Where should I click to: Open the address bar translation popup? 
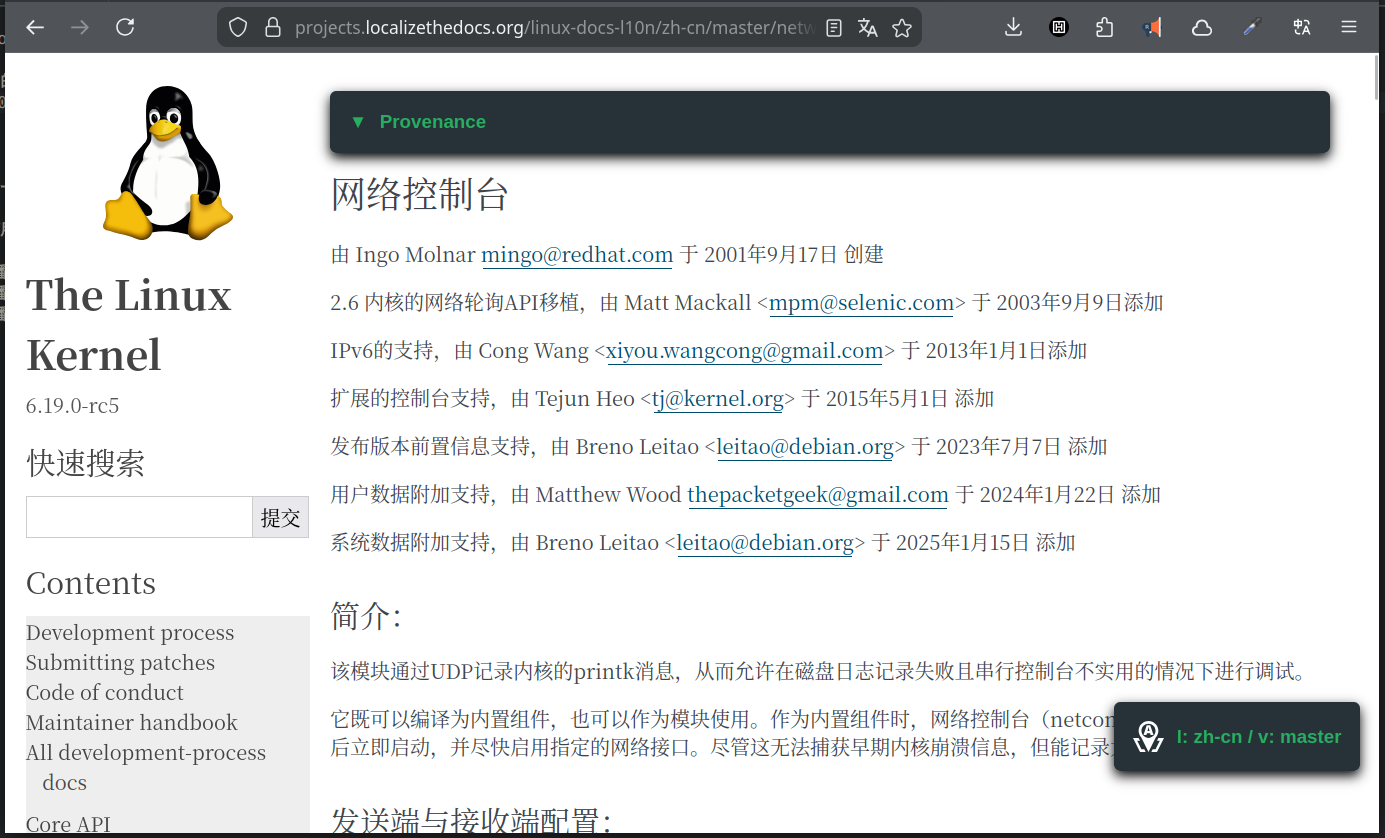pyautogui.click(x=866, y=27)
